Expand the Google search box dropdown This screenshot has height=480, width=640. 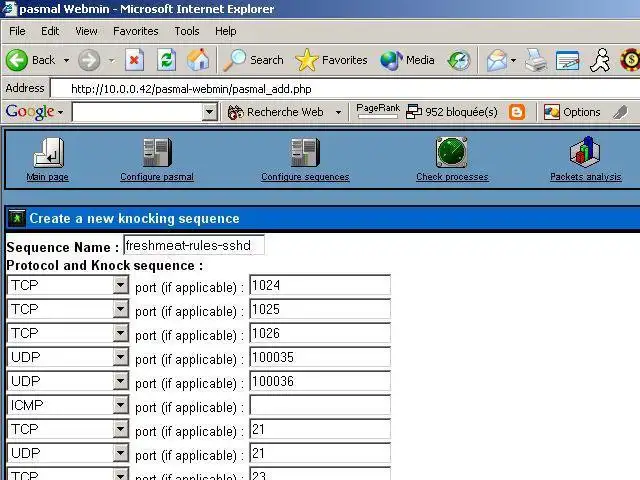pos(210,111)
